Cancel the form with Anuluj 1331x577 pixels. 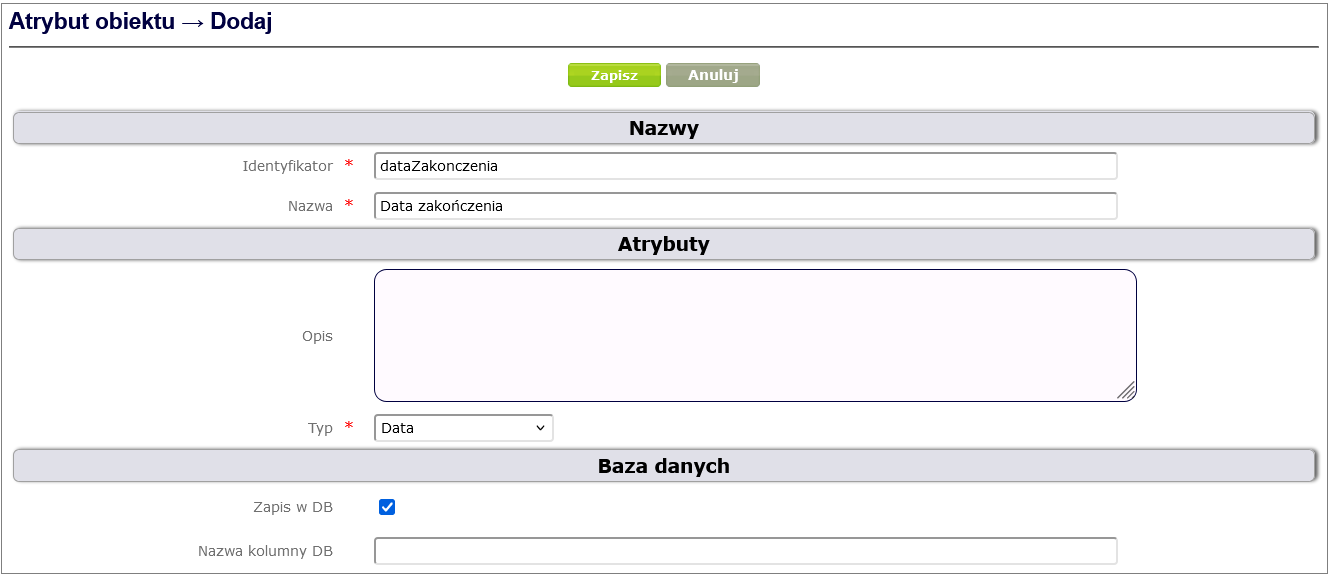coord(712,76)
